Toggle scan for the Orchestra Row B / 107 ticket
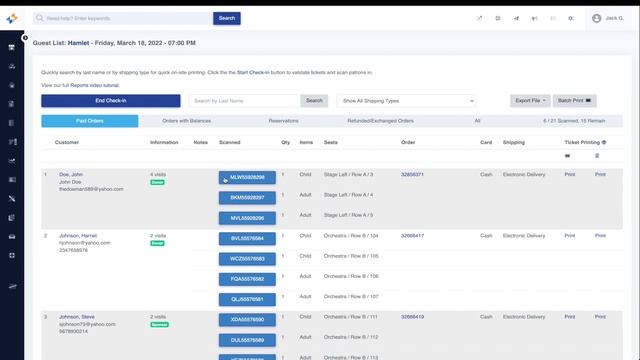640x360 pixels. click(247, 299)
